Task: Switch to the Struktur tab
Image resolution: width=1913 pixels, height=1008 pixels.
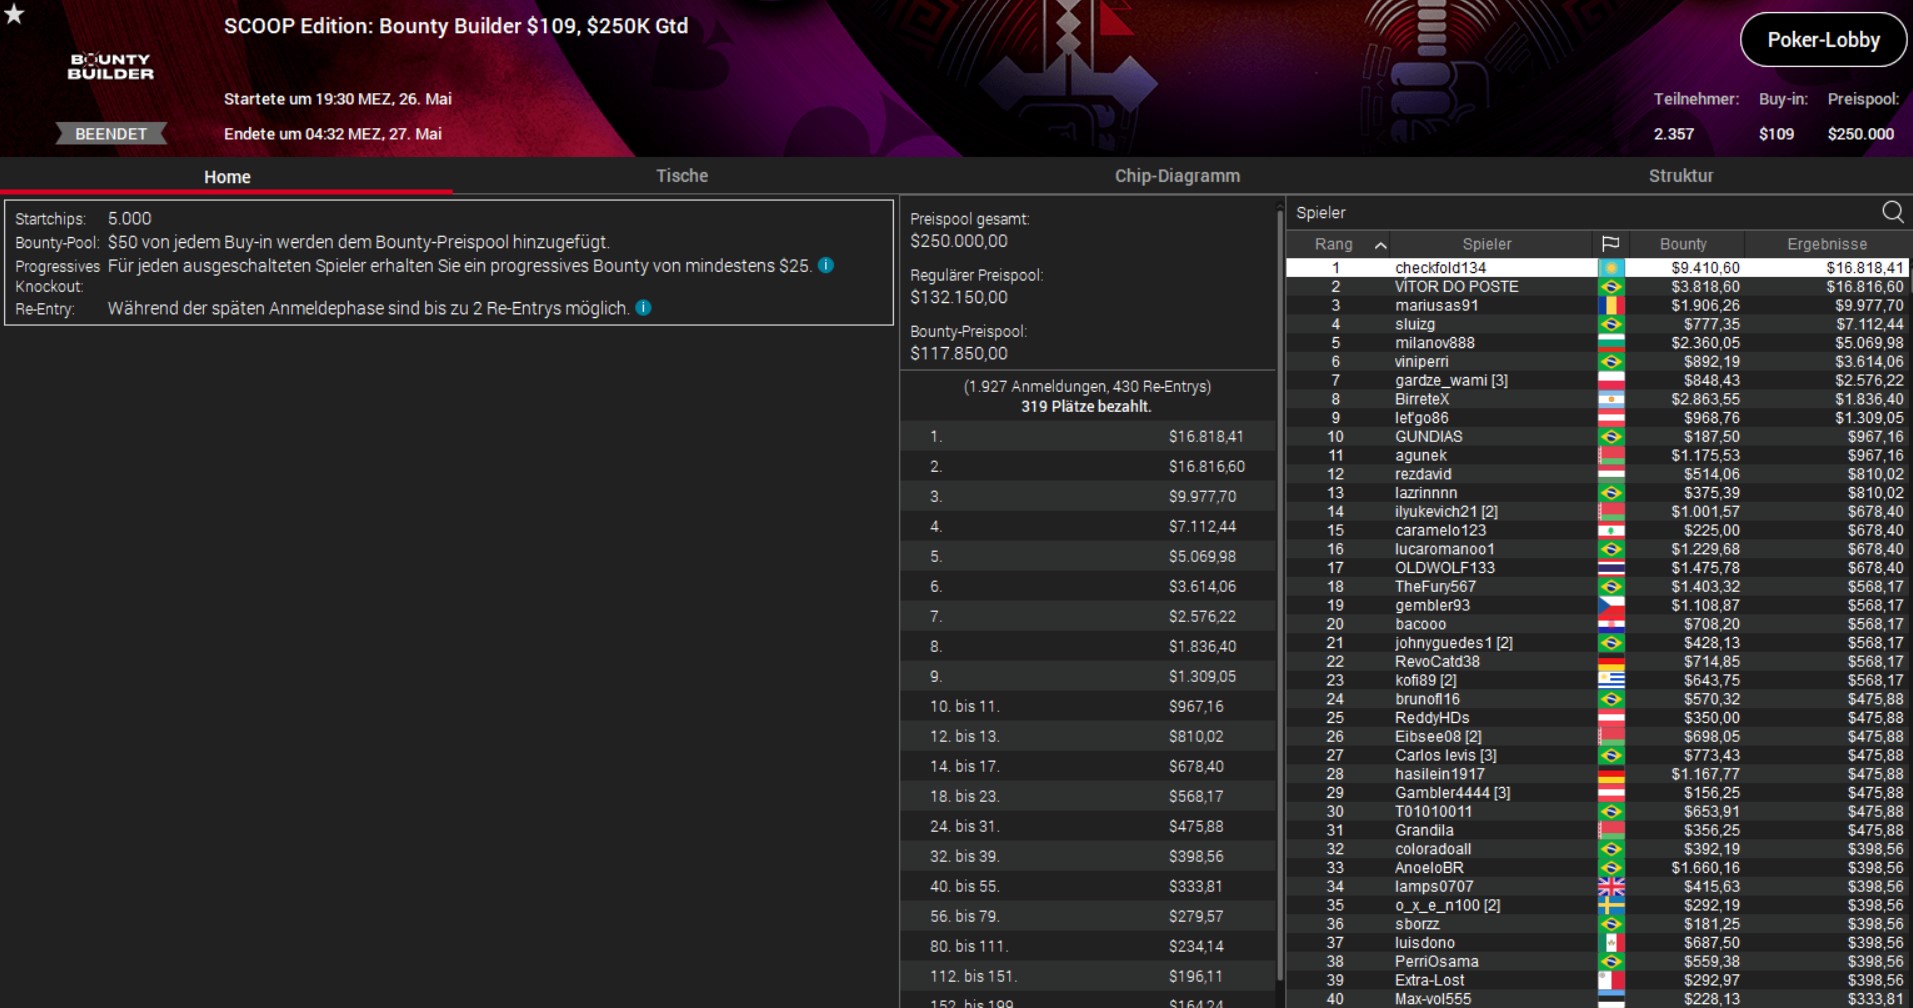Action: point(1681,176)
